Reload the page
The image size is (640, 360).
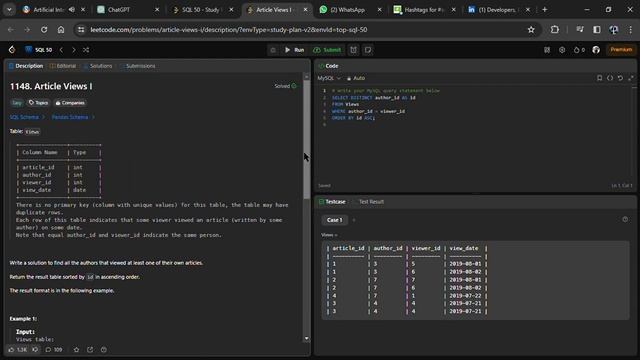pyautogui.click(x=44, y=29)
